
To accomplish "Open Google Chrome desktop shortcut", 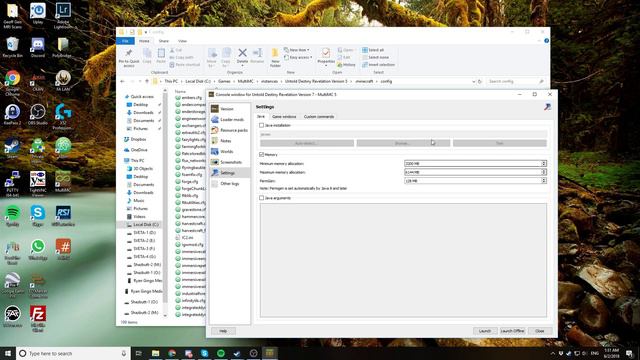I will point(13,82).
